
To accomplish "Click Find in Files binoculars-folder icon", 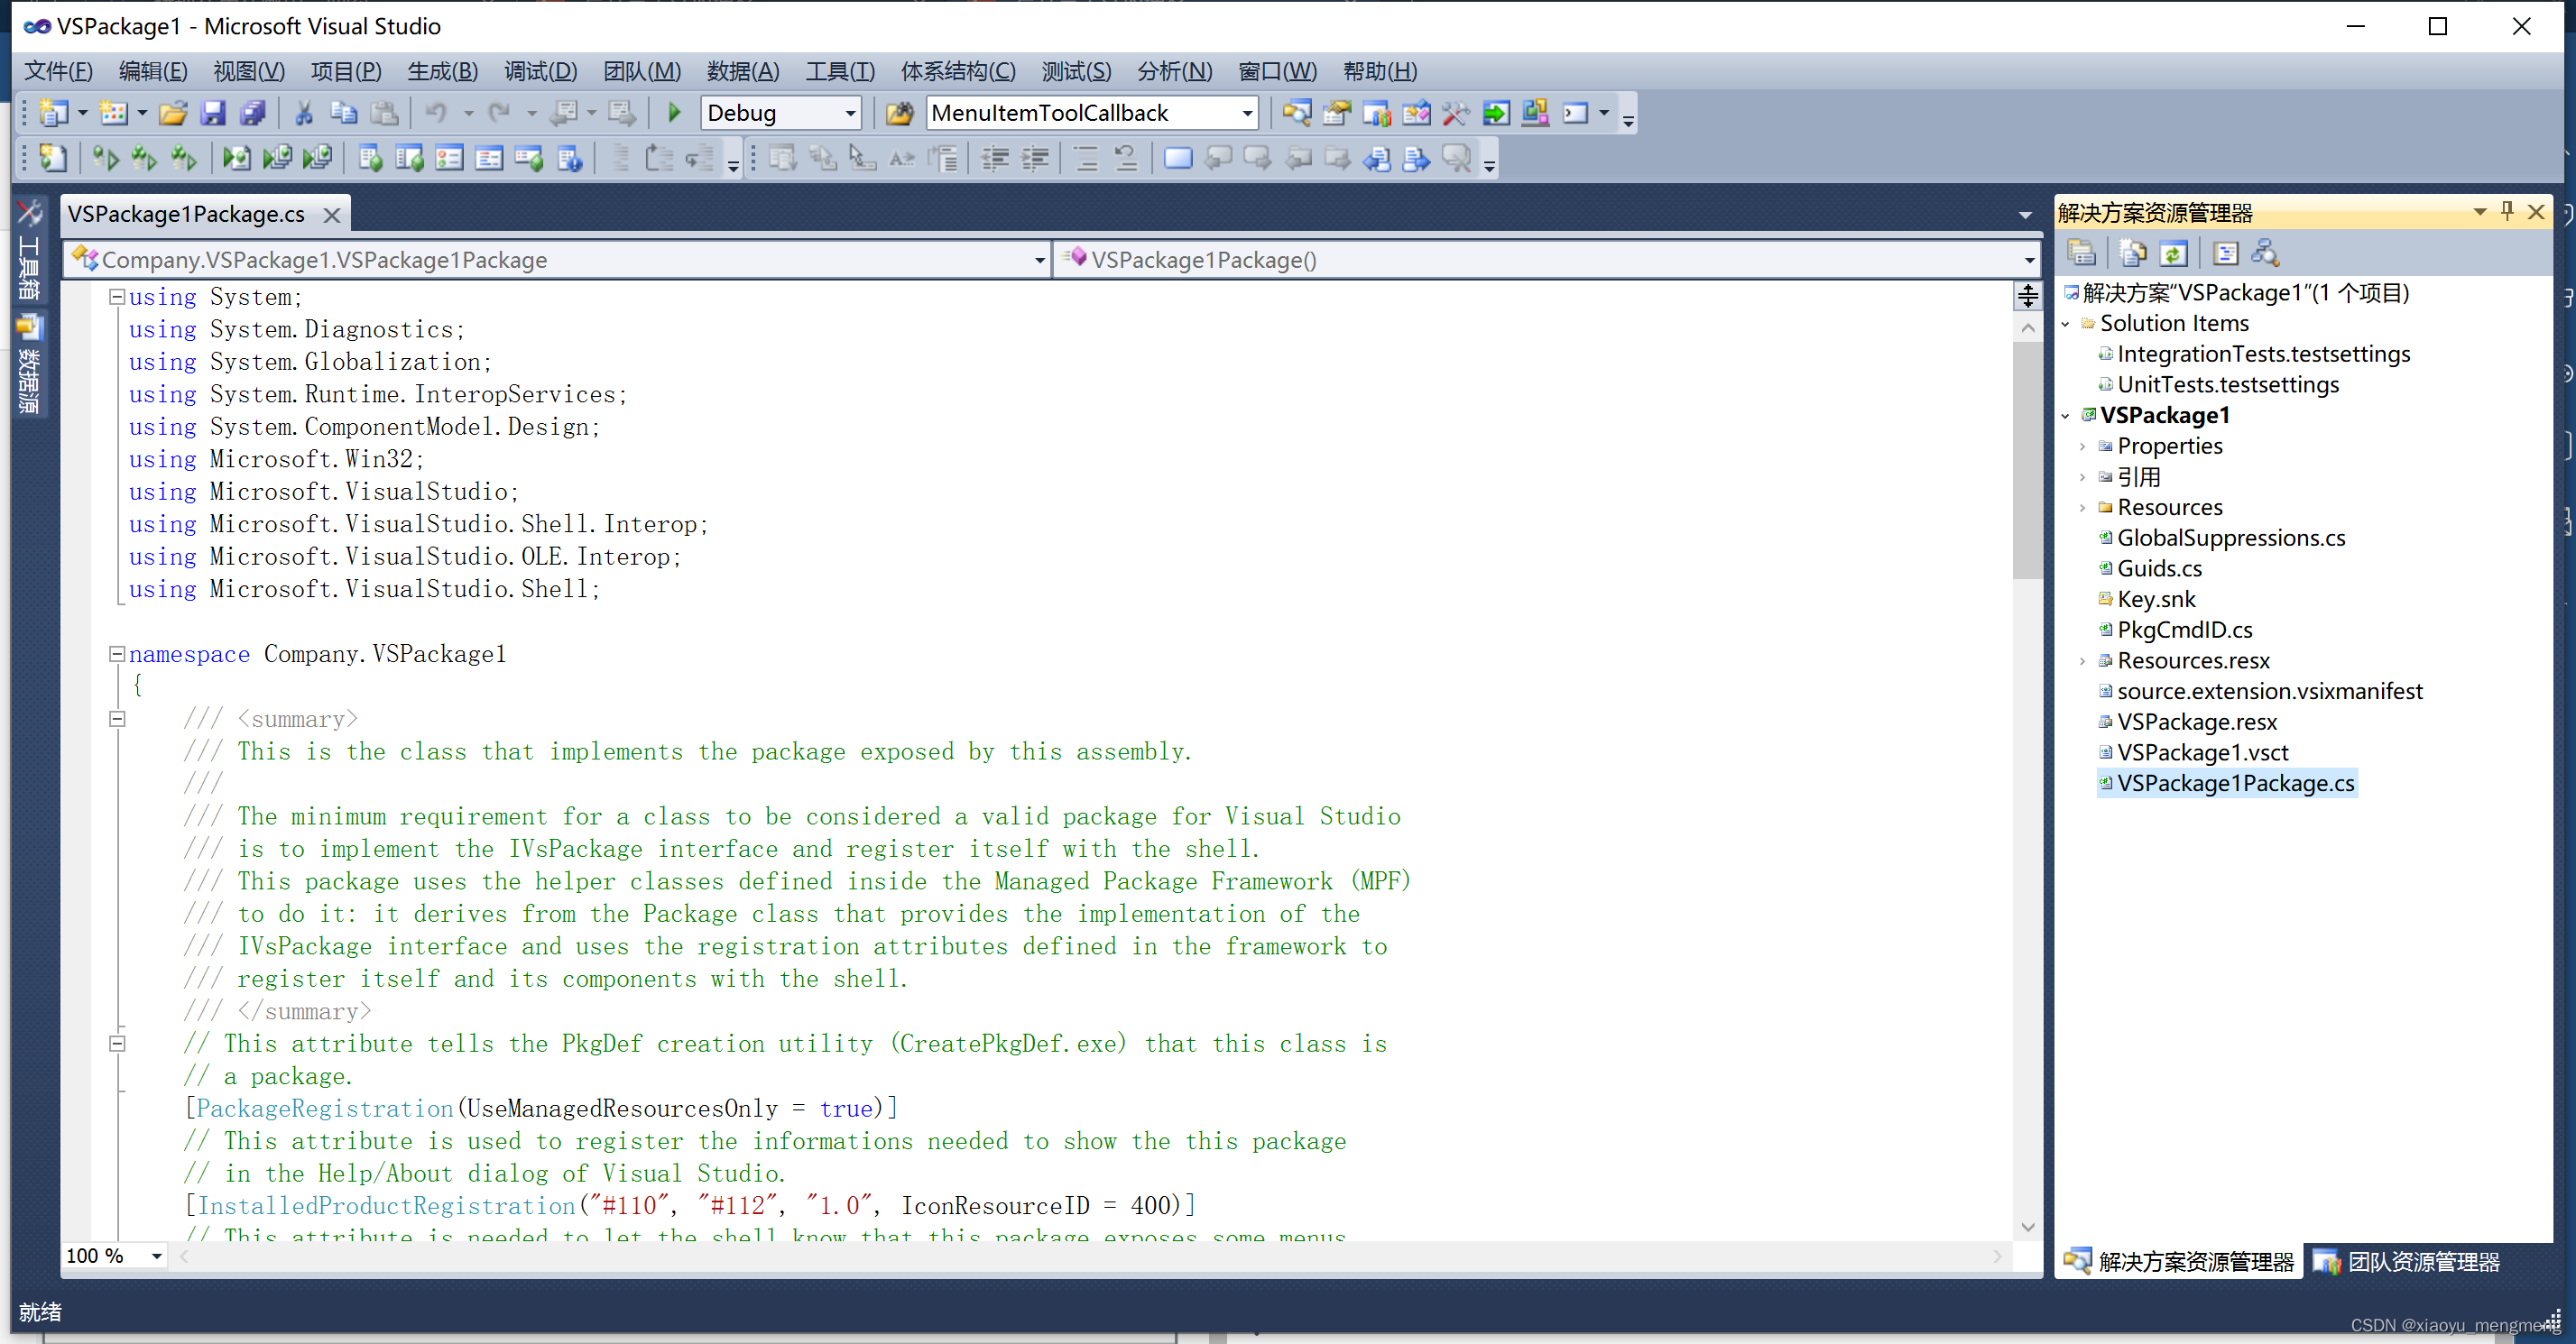I will [899, 113].
